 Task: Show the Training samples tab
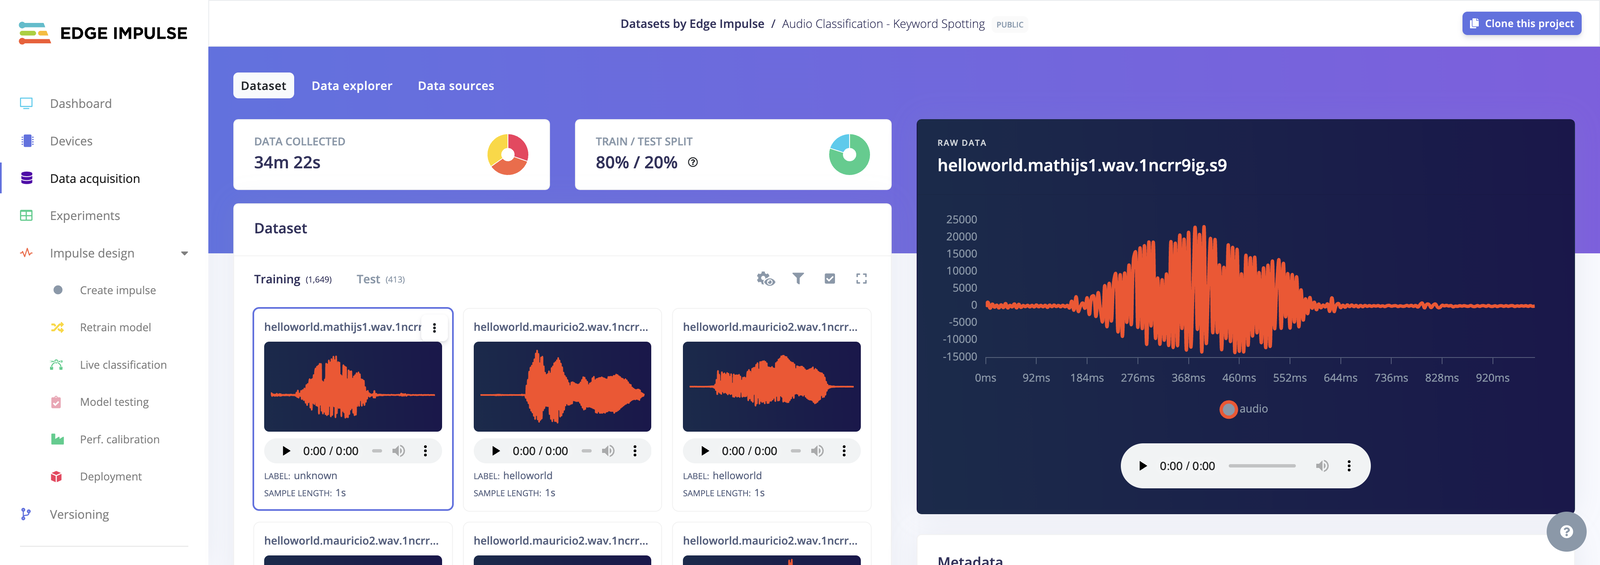coord(292,279)
